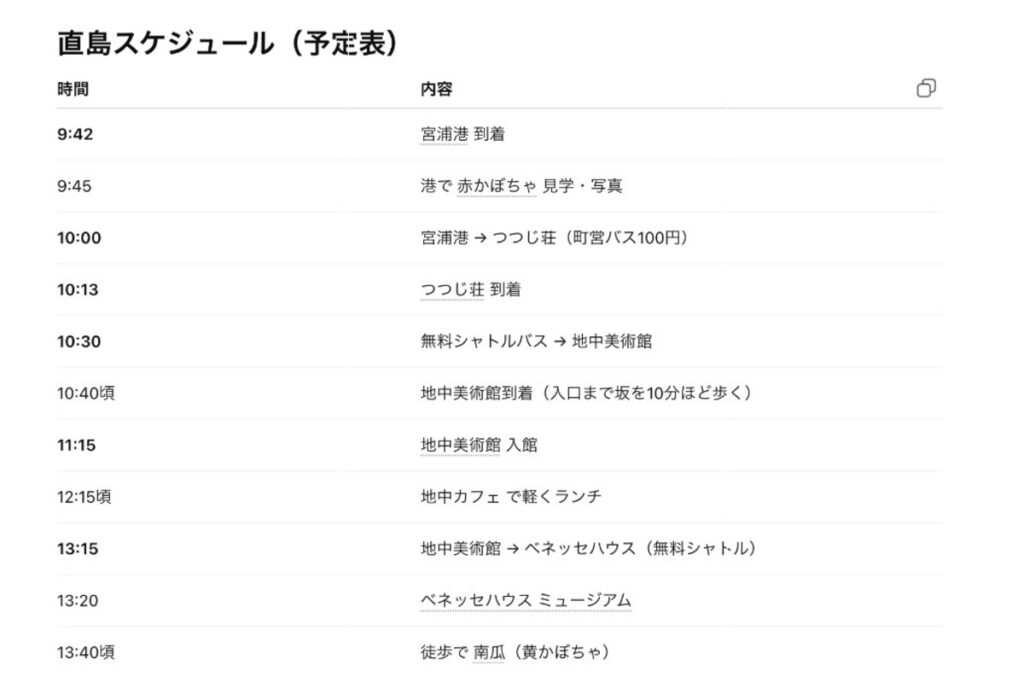1024x683 pixels.
Task: Open 地中美術館 link in the 13:15 row
Action: [x=460, y=549]
